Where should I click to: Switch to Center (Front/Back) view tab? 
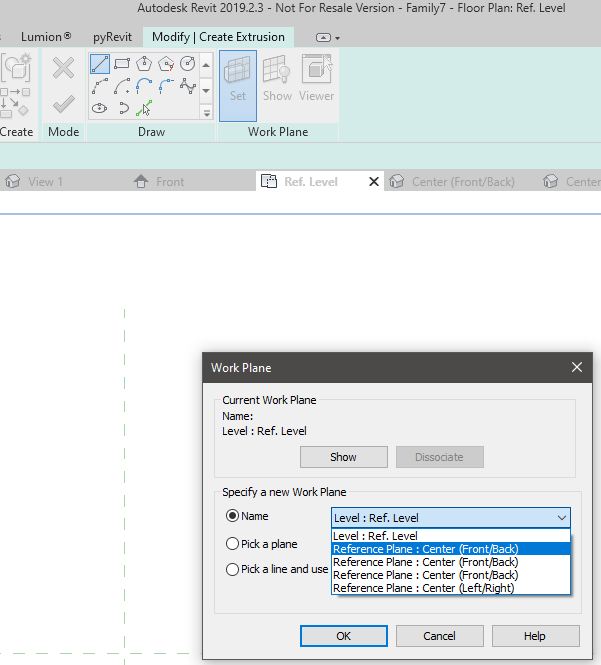click(x=463, y=182)
